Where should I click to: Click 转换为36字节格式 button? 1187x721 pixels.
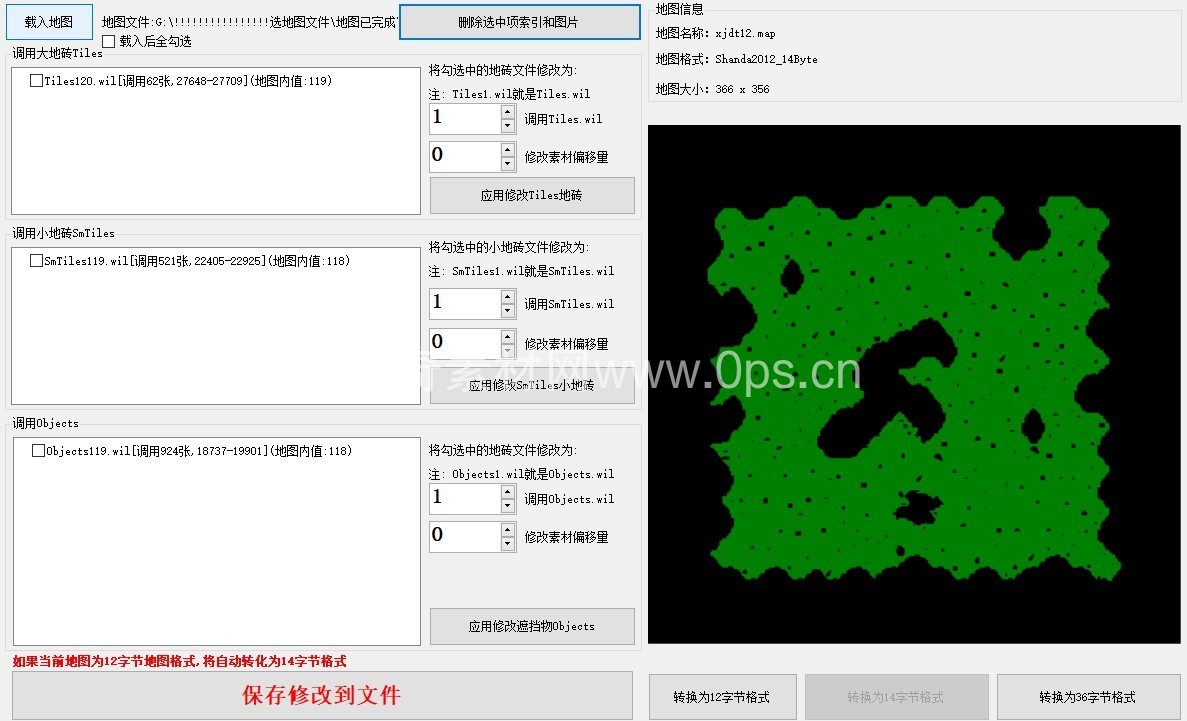tap(1087, 697)
